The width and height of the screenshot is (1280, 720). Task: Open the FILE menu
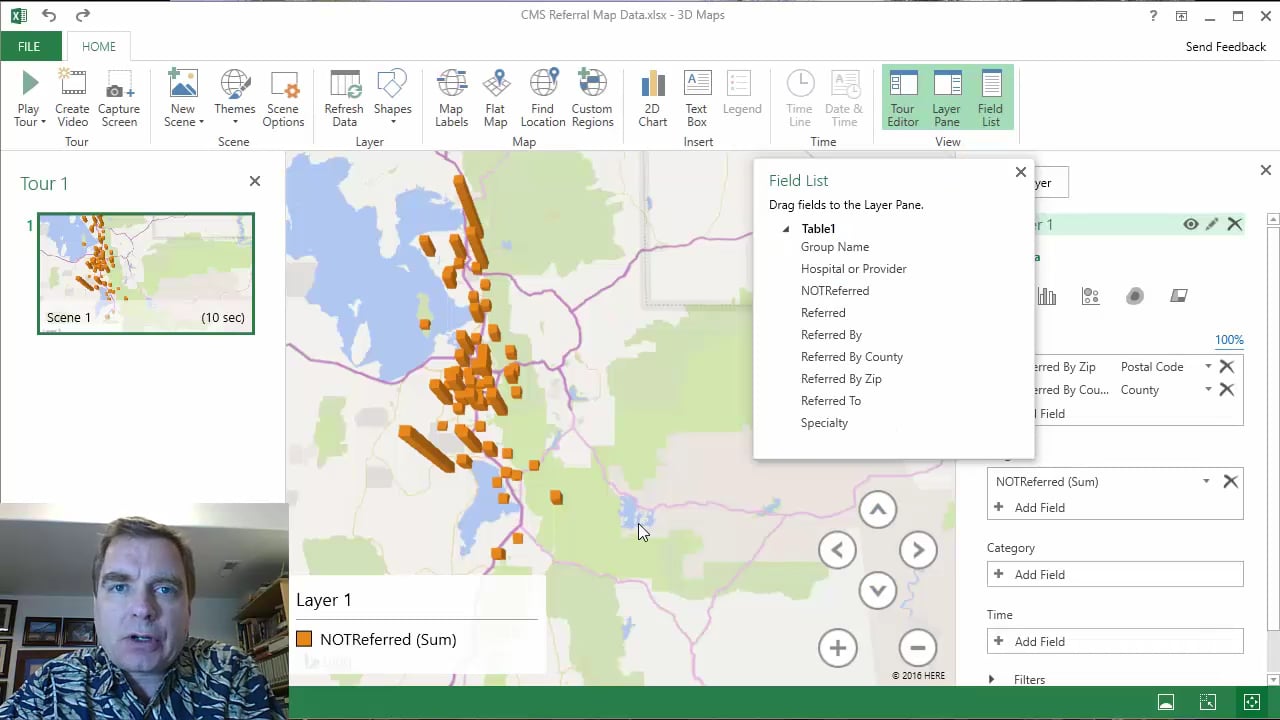coord(29,47)
